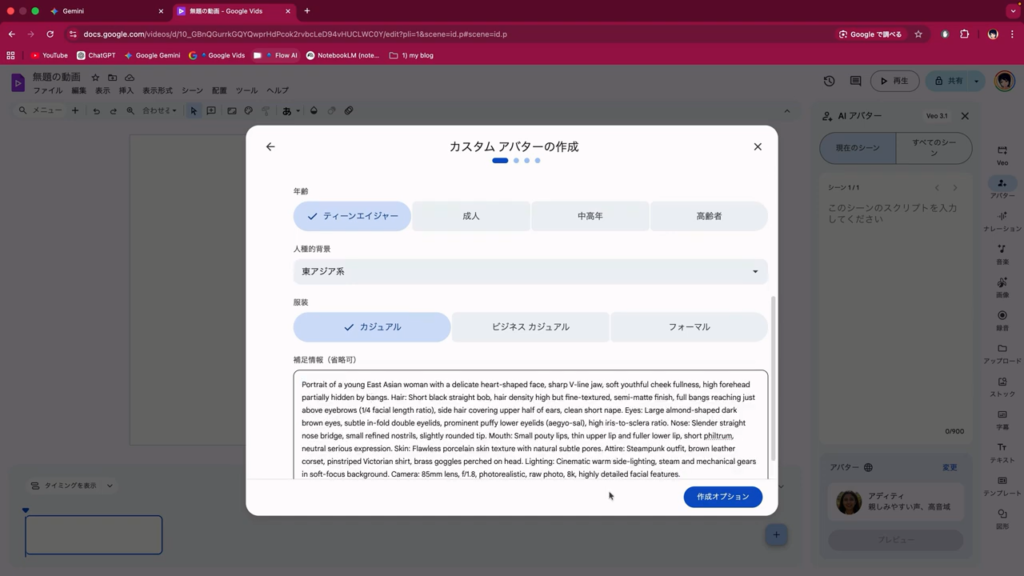This screenshot has height=576, width=1024.
Task: Open the アップロード sidebar icon
Action: [1002, 353]
